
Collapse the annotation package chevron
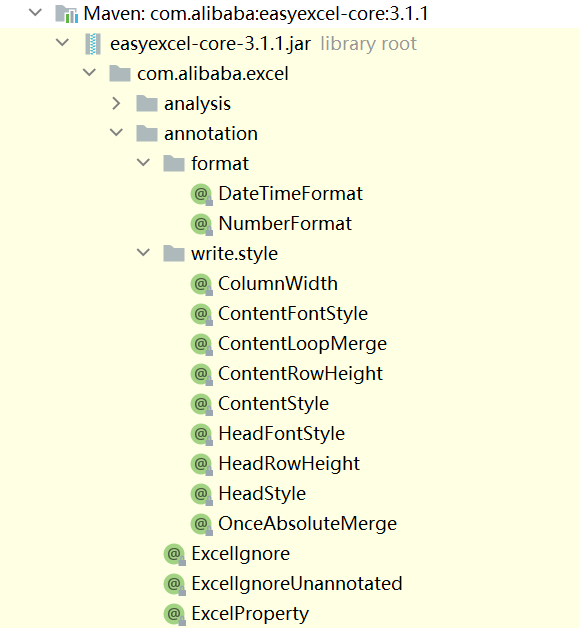[x=116, y=133]
